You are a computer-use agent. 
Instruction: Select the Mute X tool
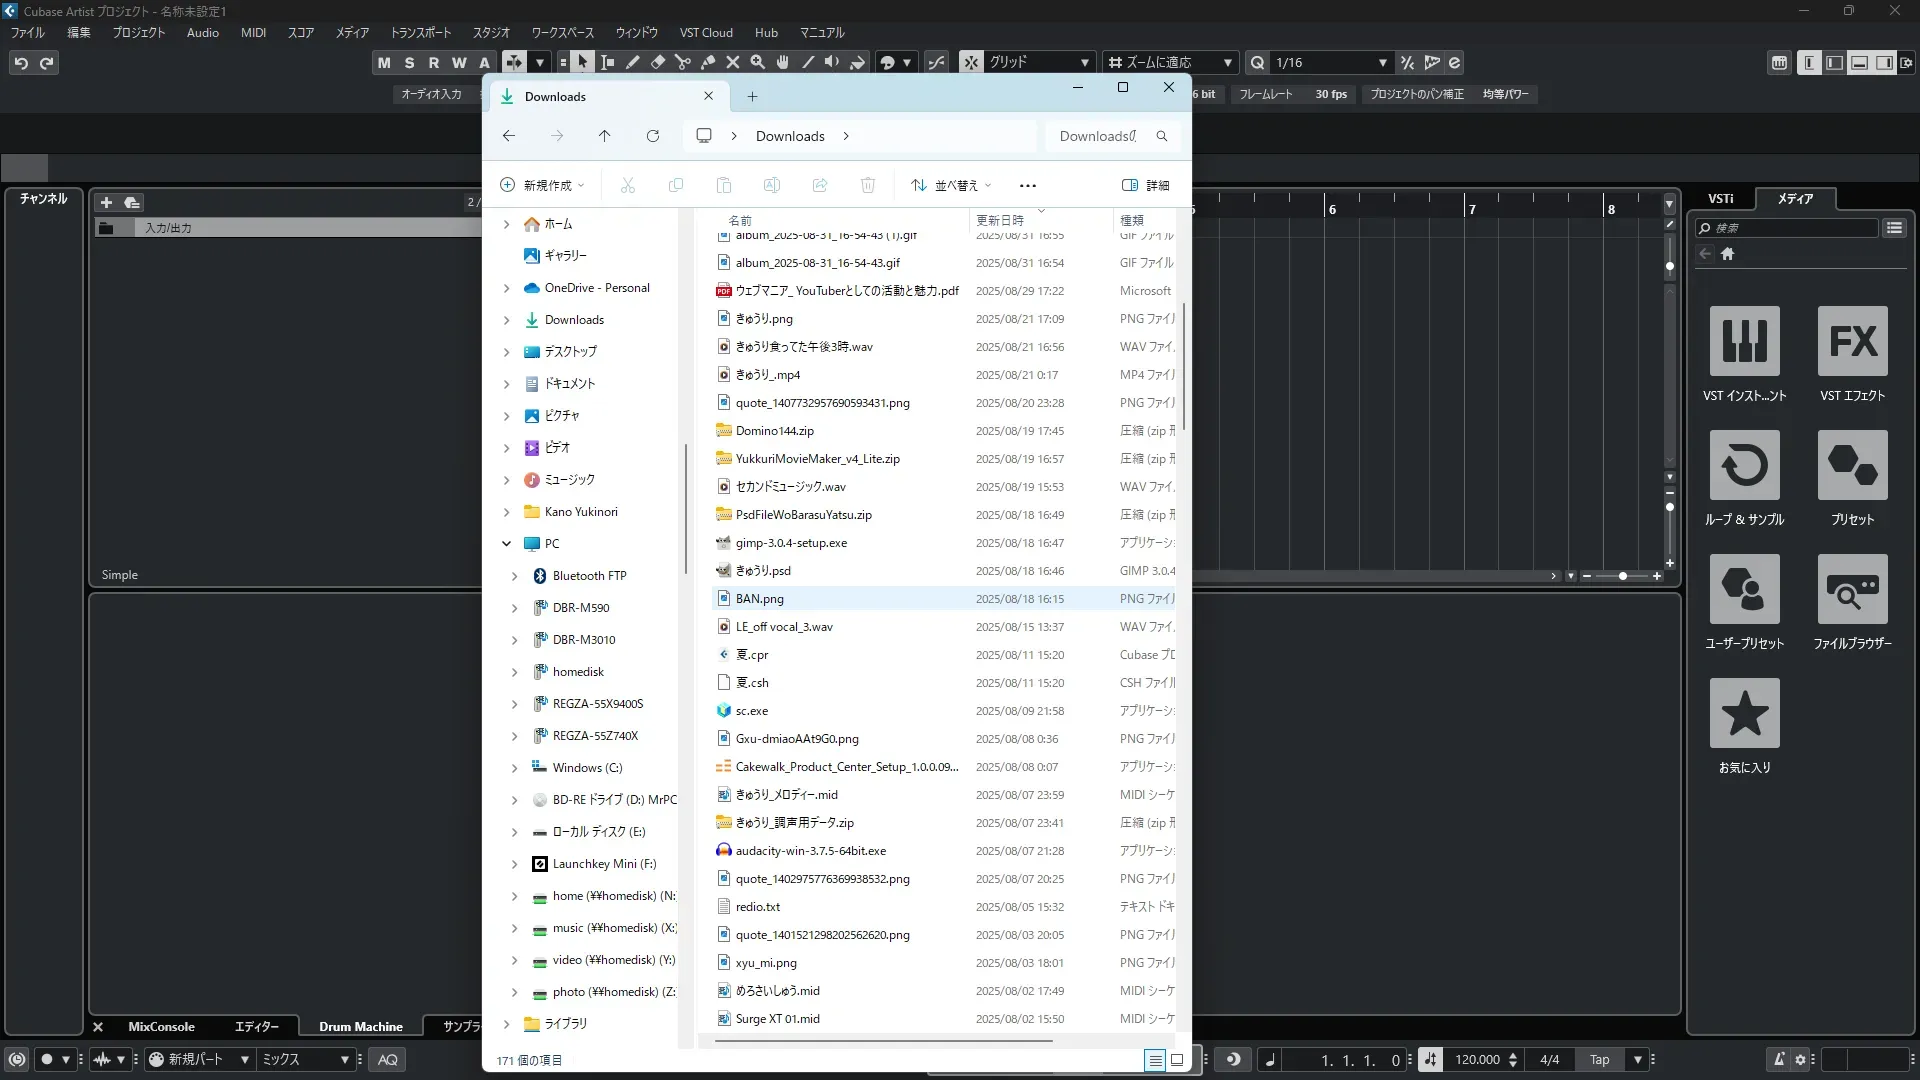pyautogui.click(x=733, y=62)
